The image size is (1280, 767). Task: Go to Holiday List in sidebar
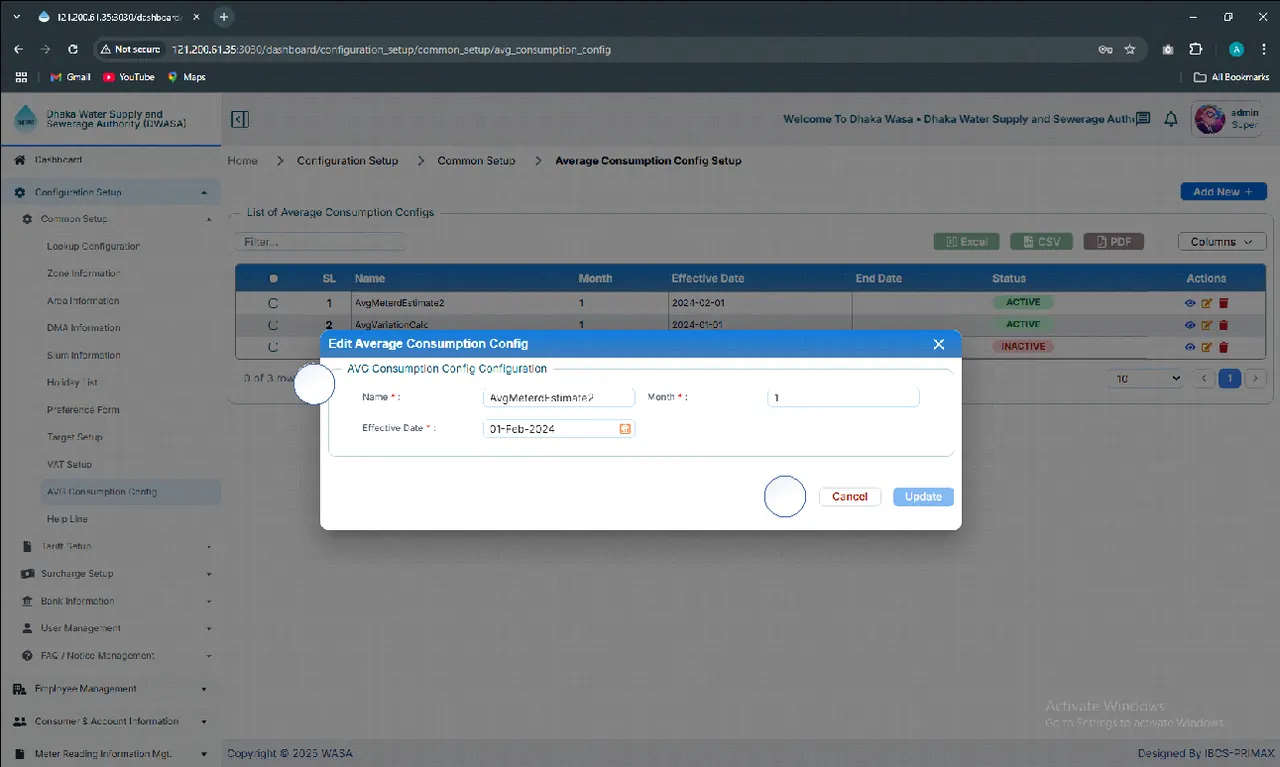coord(72,382)
